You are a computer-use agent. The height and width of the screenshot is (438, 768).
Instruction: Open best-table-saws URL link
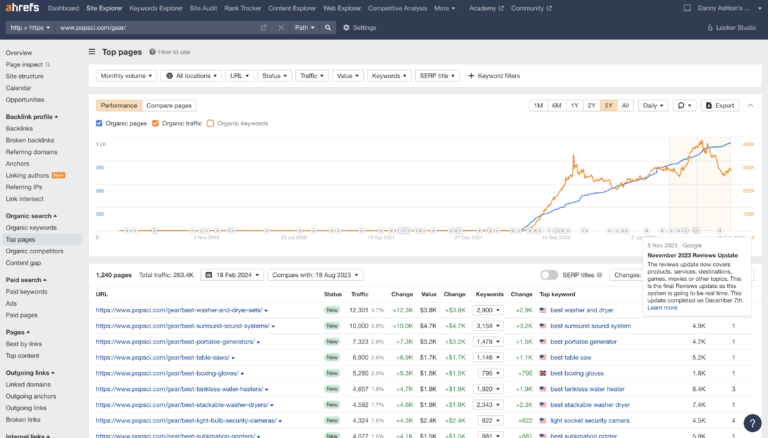(163, 358)
